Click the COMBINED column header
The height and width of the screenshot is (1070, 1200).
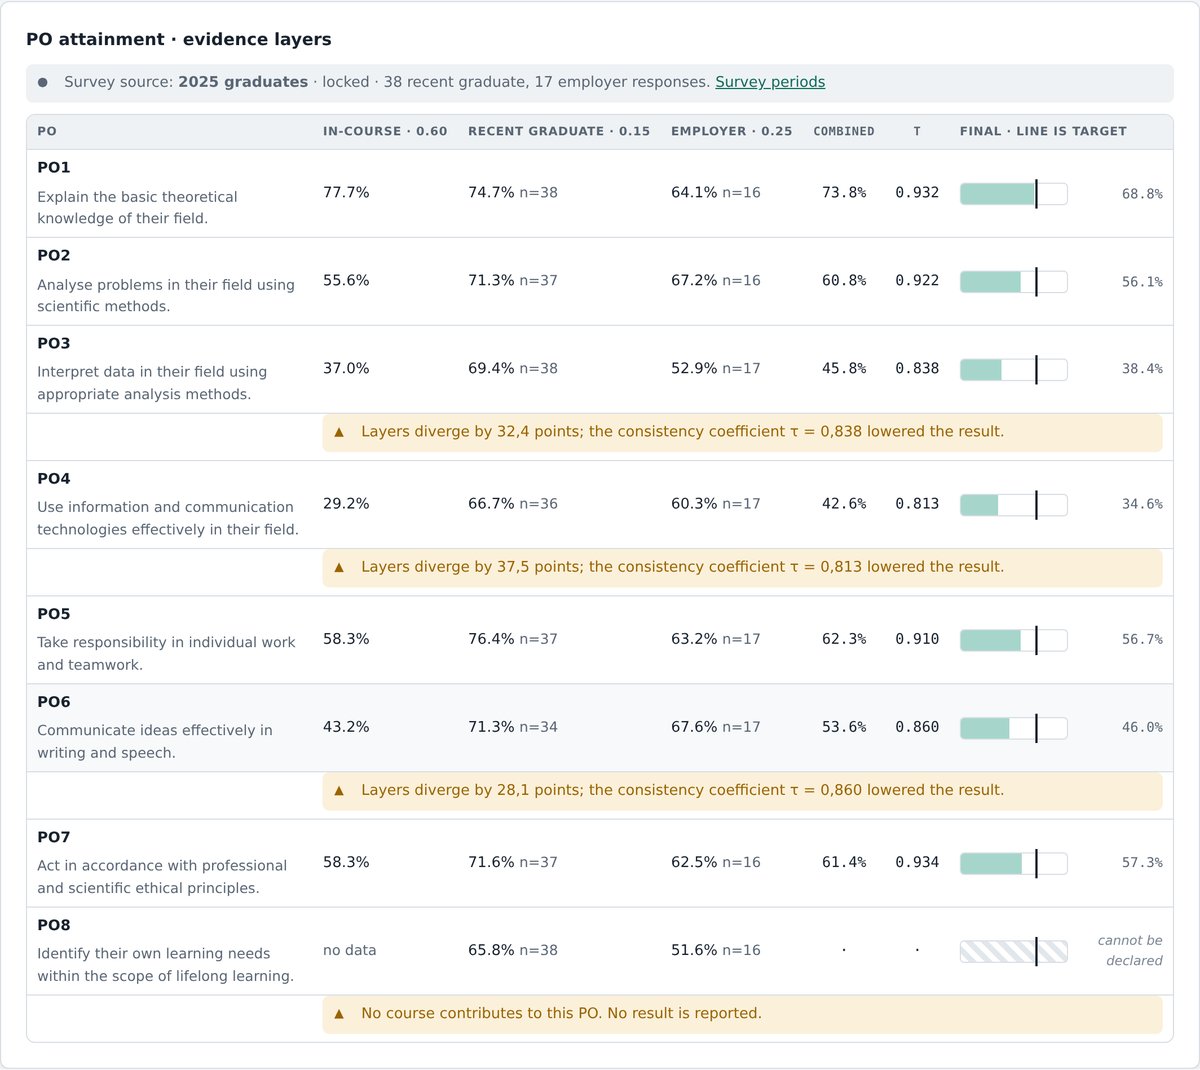[844, 131]
